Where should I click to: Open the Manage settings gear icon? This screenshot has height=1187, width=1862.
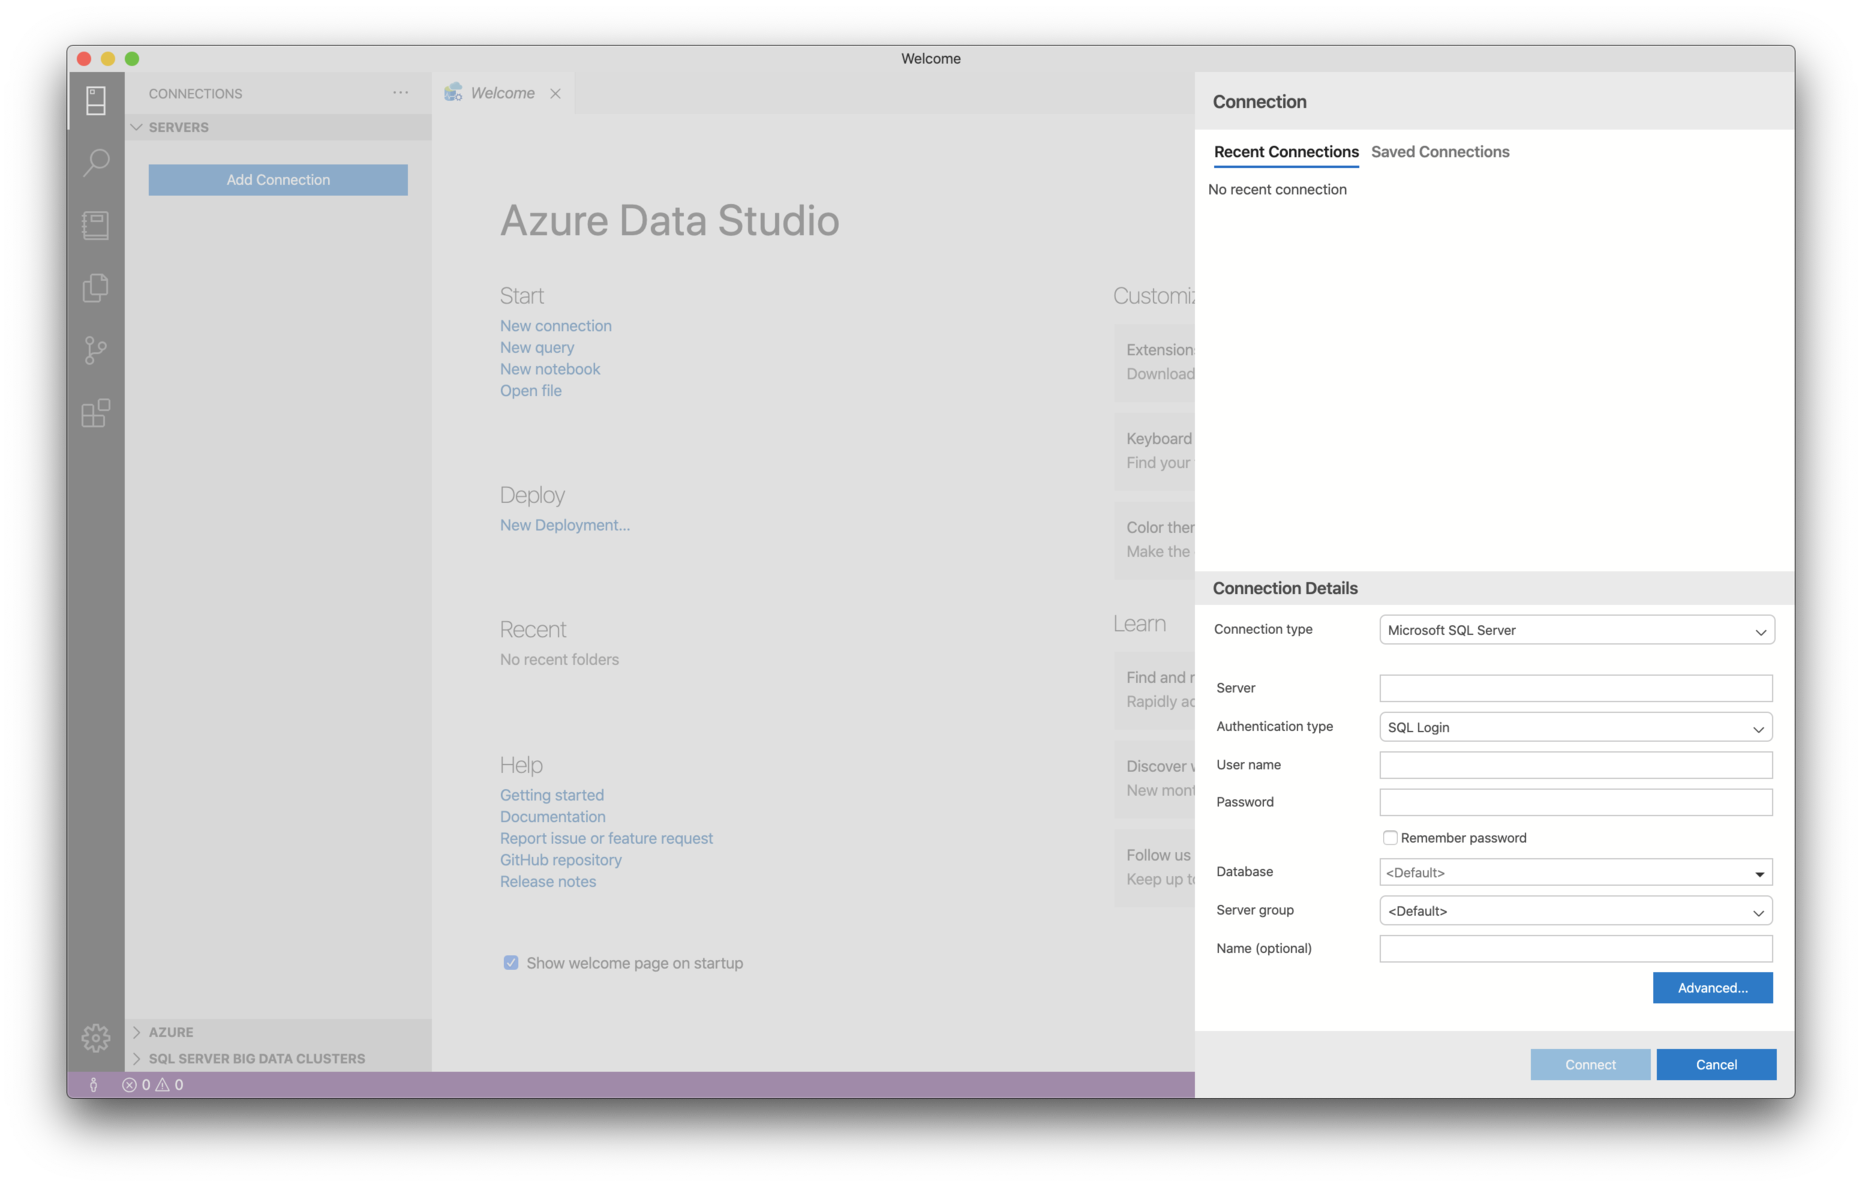click(x=95, y=1038)
